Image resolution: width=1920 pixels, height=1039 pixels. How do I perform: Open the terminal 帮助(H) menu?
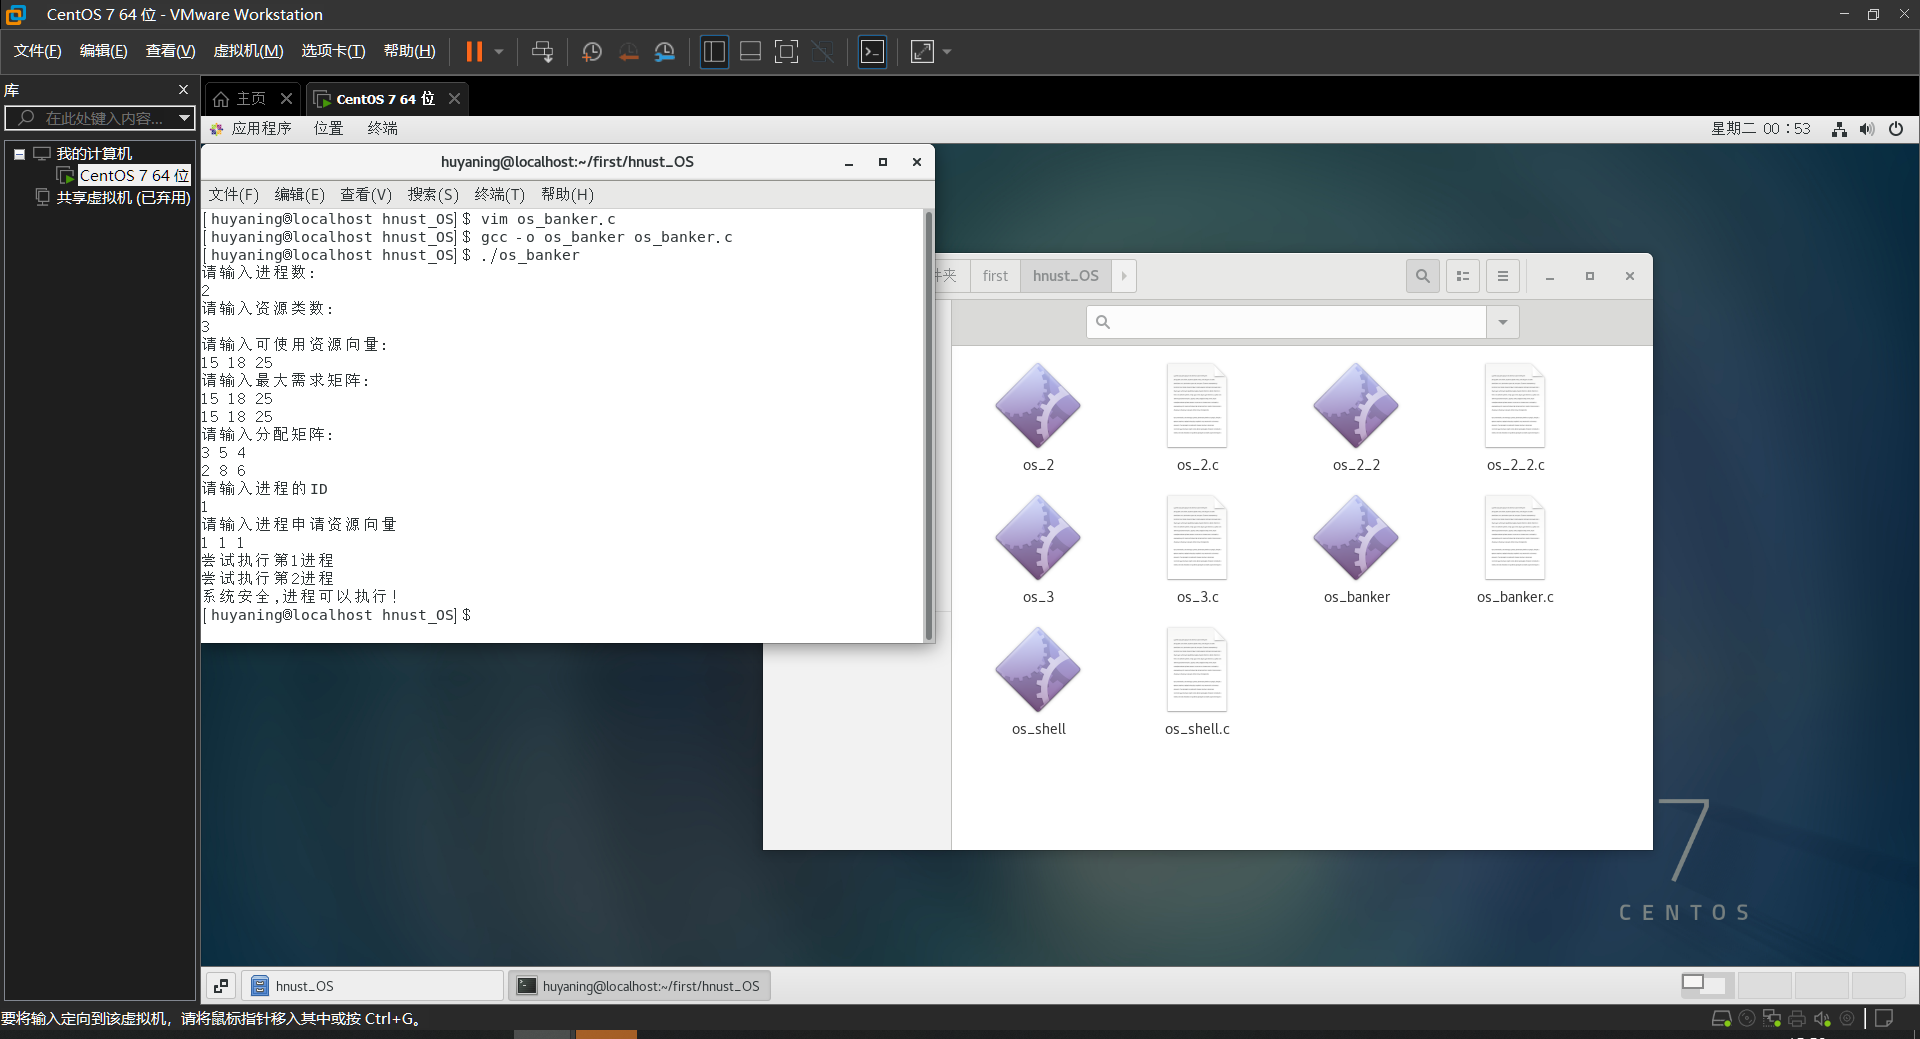[567, 194]
